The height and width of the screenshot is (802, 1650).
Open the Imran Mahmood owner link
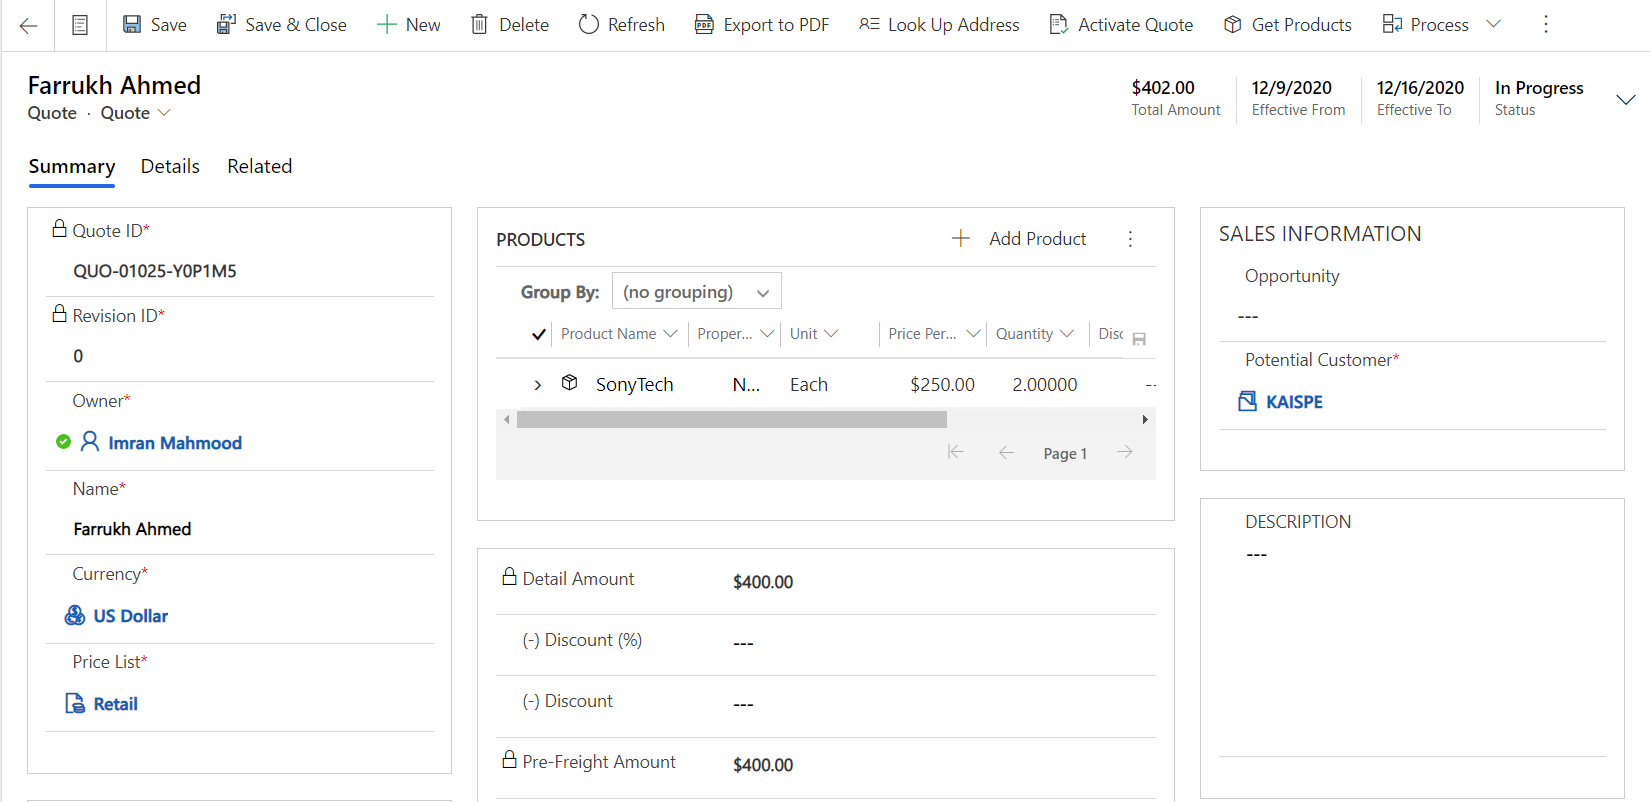coord(175,443)
